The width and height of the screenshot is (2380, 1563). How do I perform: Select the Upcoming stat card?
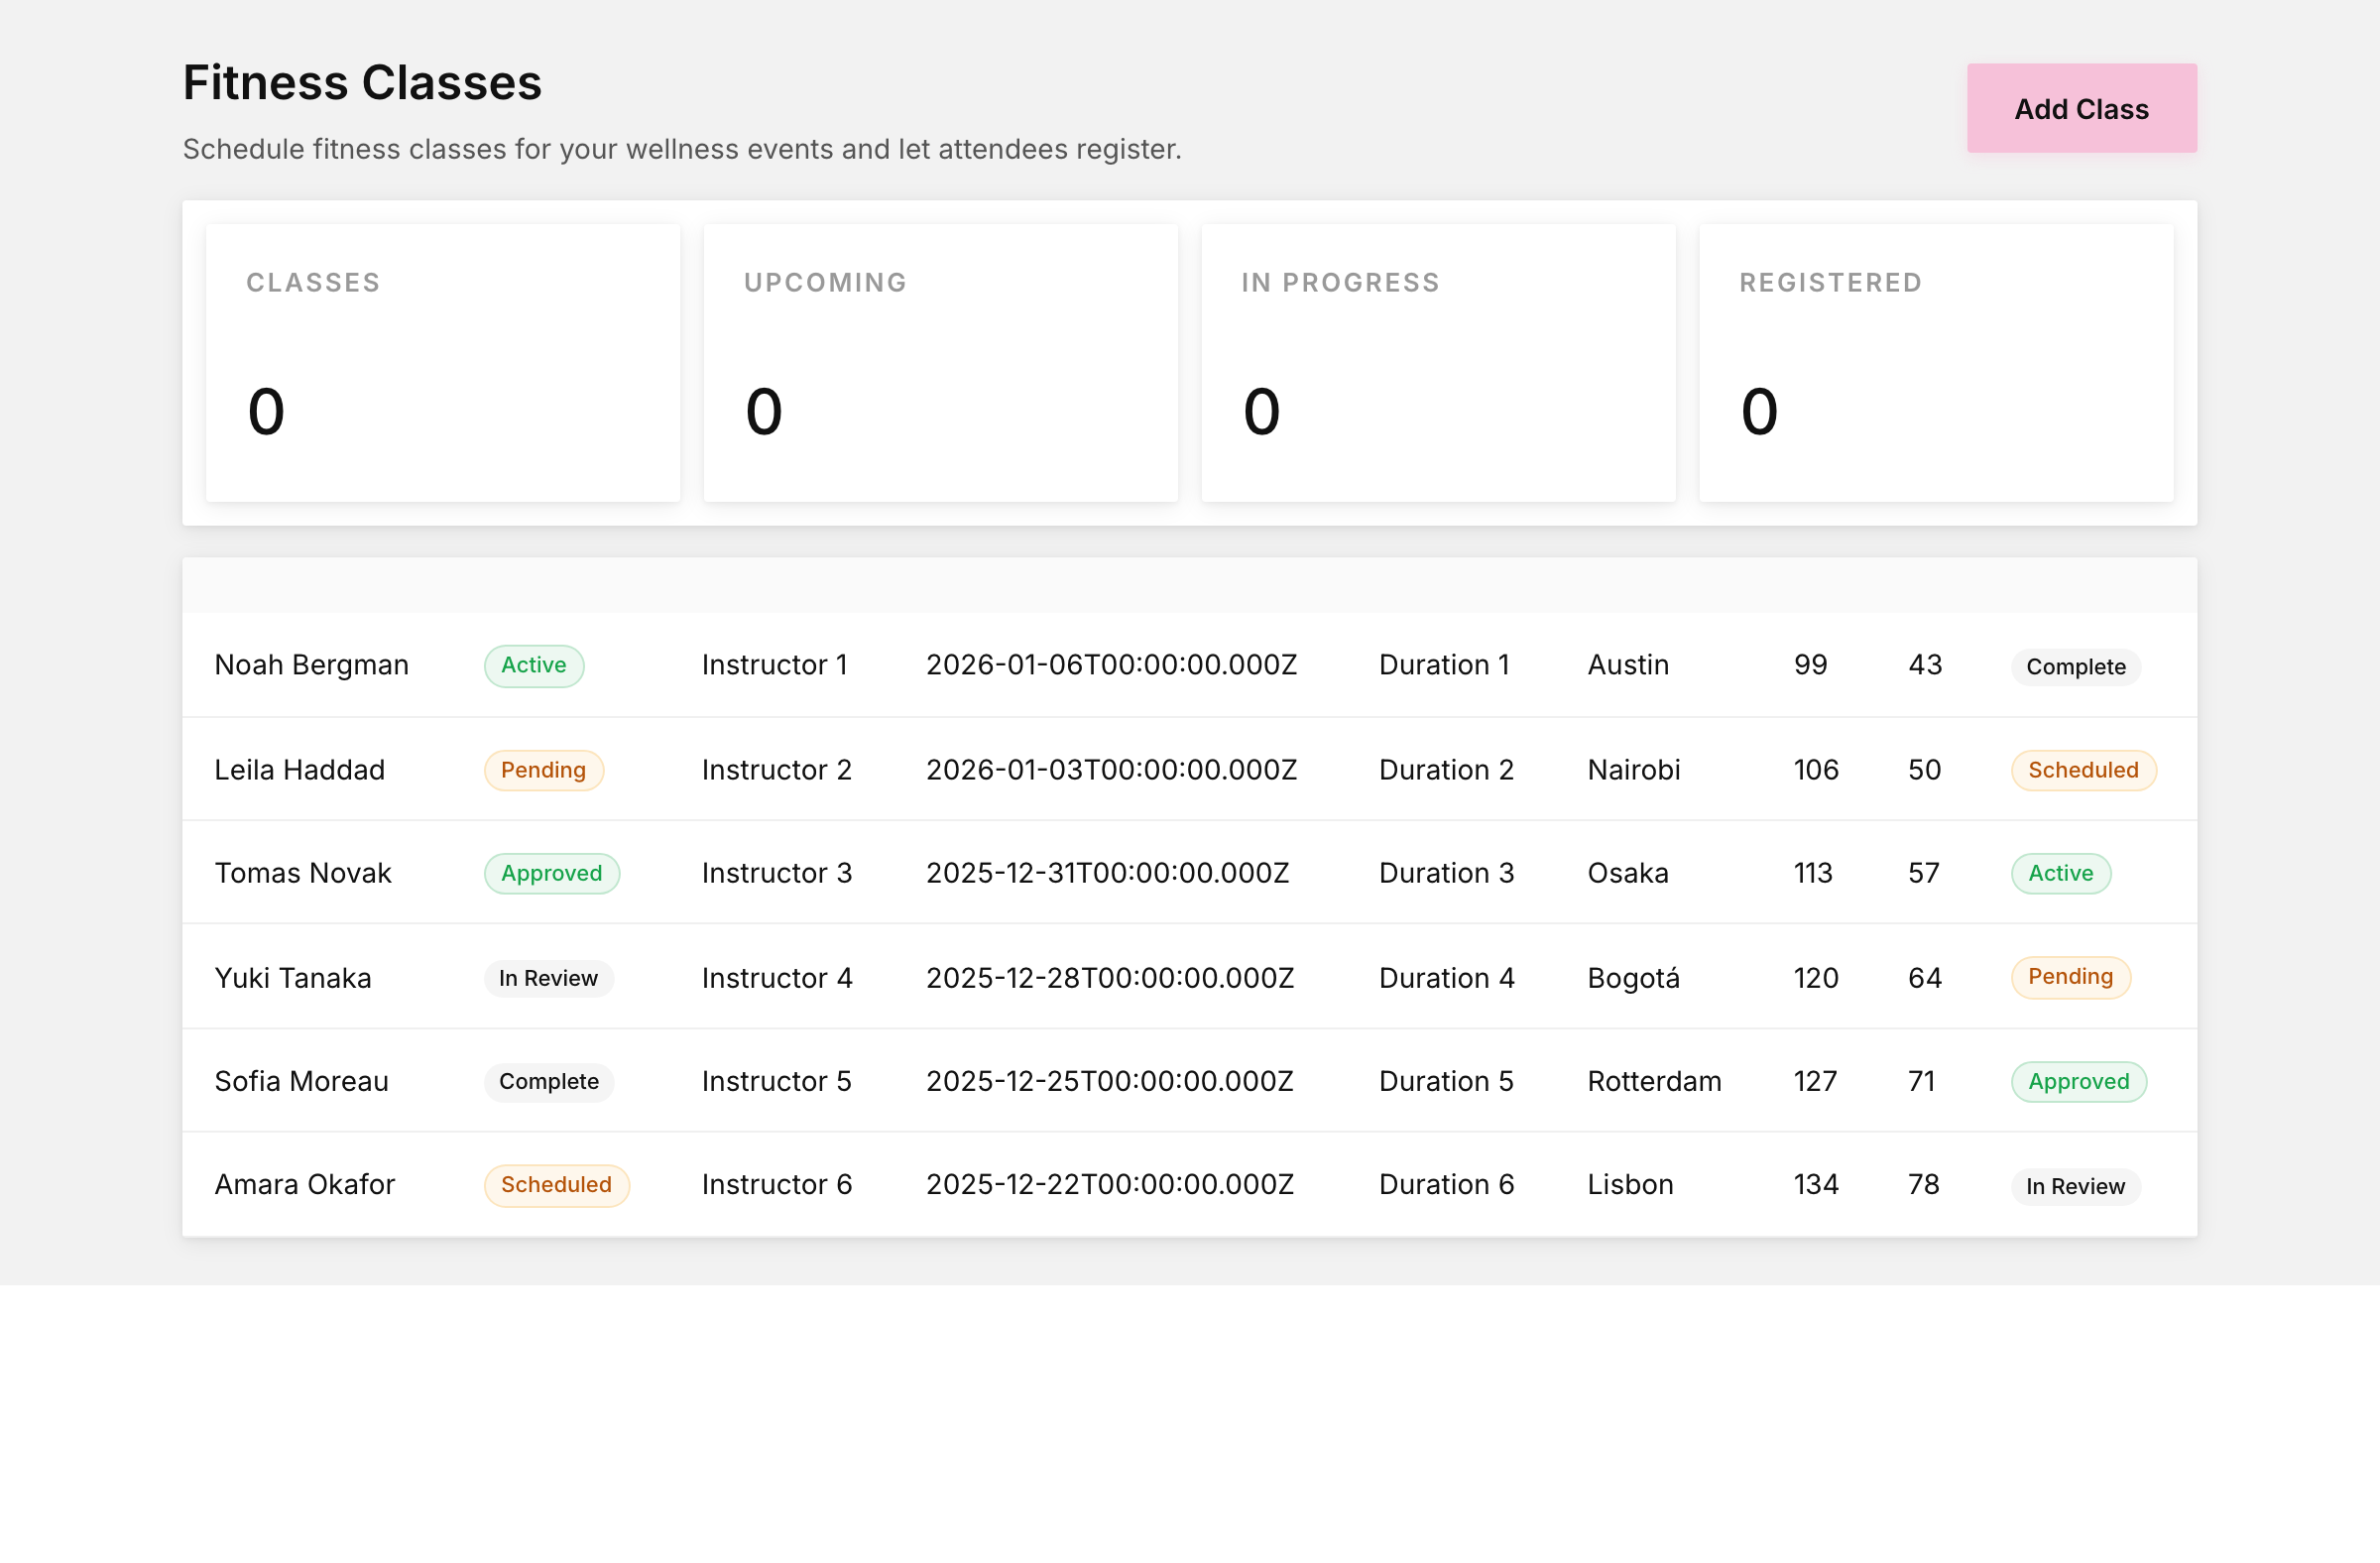pos(940,362)
